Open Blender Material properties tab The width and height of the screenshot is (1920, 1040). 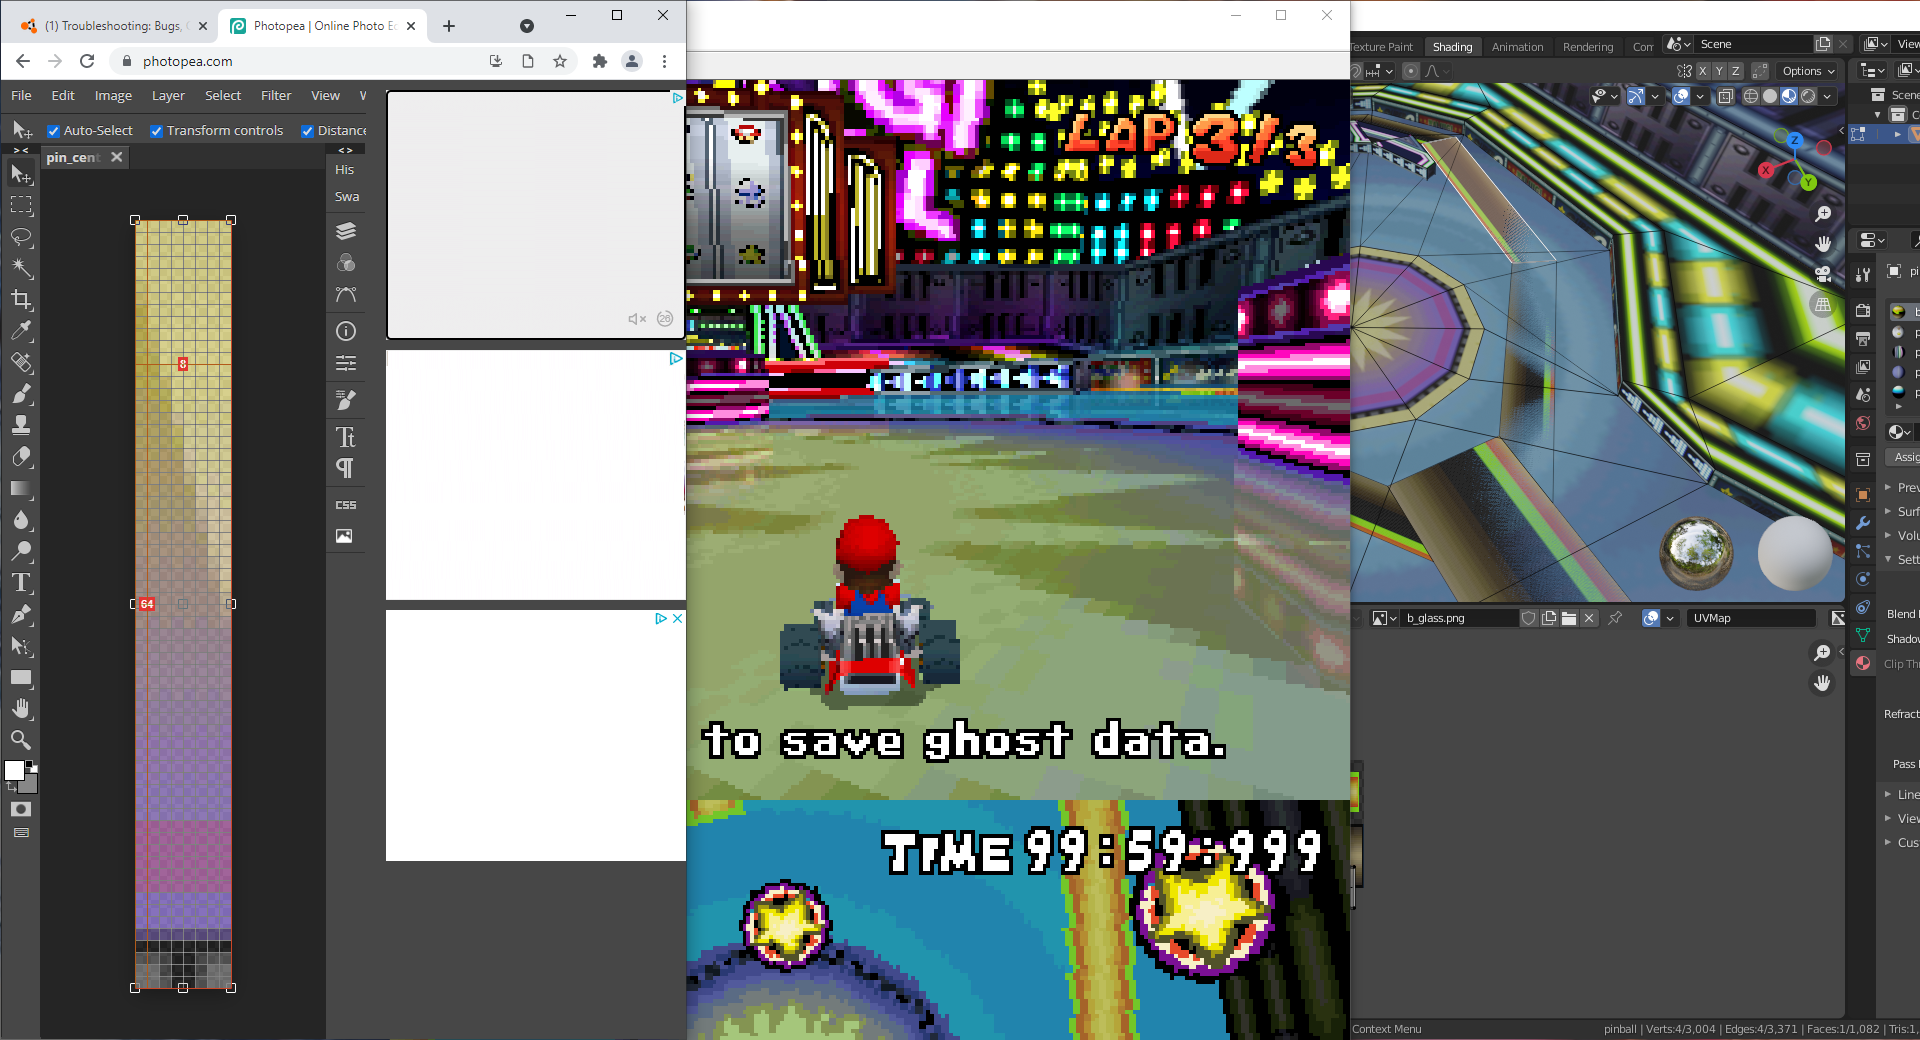[1863, 663]
